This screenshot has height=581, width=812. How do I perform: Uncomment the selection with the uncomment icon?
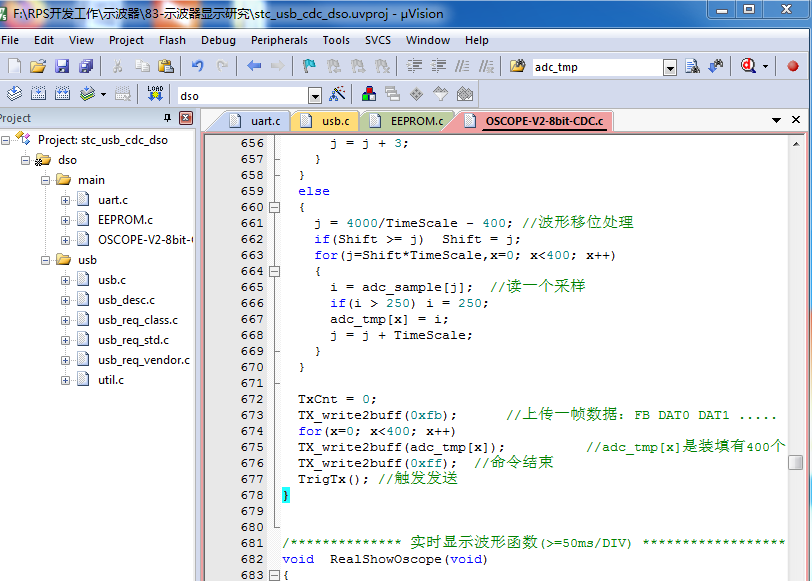486,66
